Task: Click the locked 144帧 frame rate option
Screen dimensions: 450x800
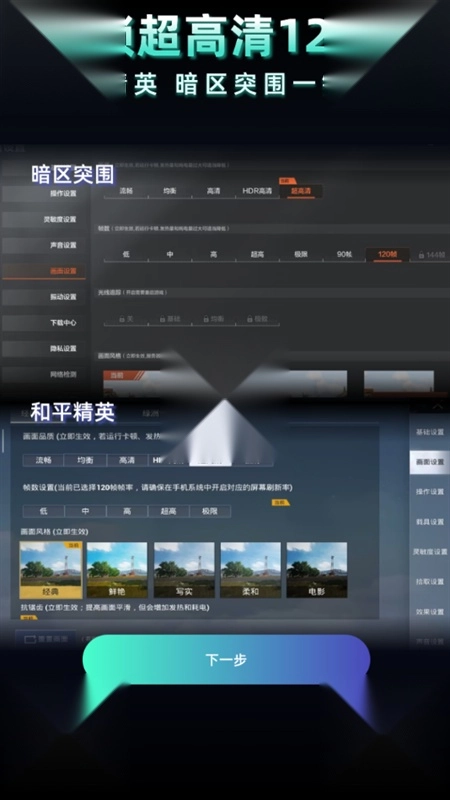Action: pos(431,255)
